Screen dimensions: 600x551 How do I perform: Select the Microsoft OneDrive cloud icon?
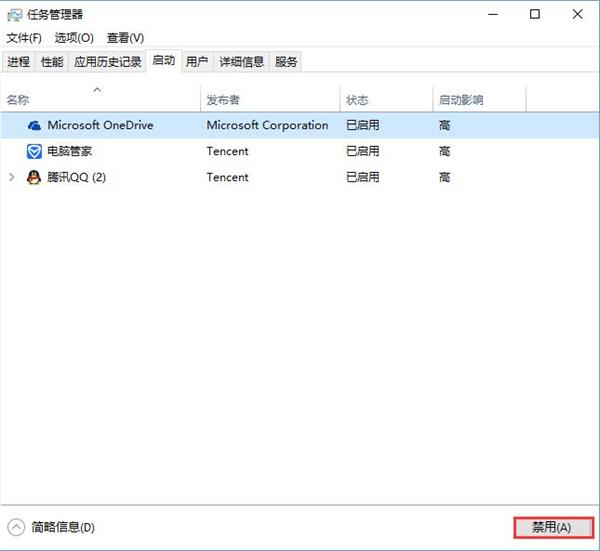[34, 125]
